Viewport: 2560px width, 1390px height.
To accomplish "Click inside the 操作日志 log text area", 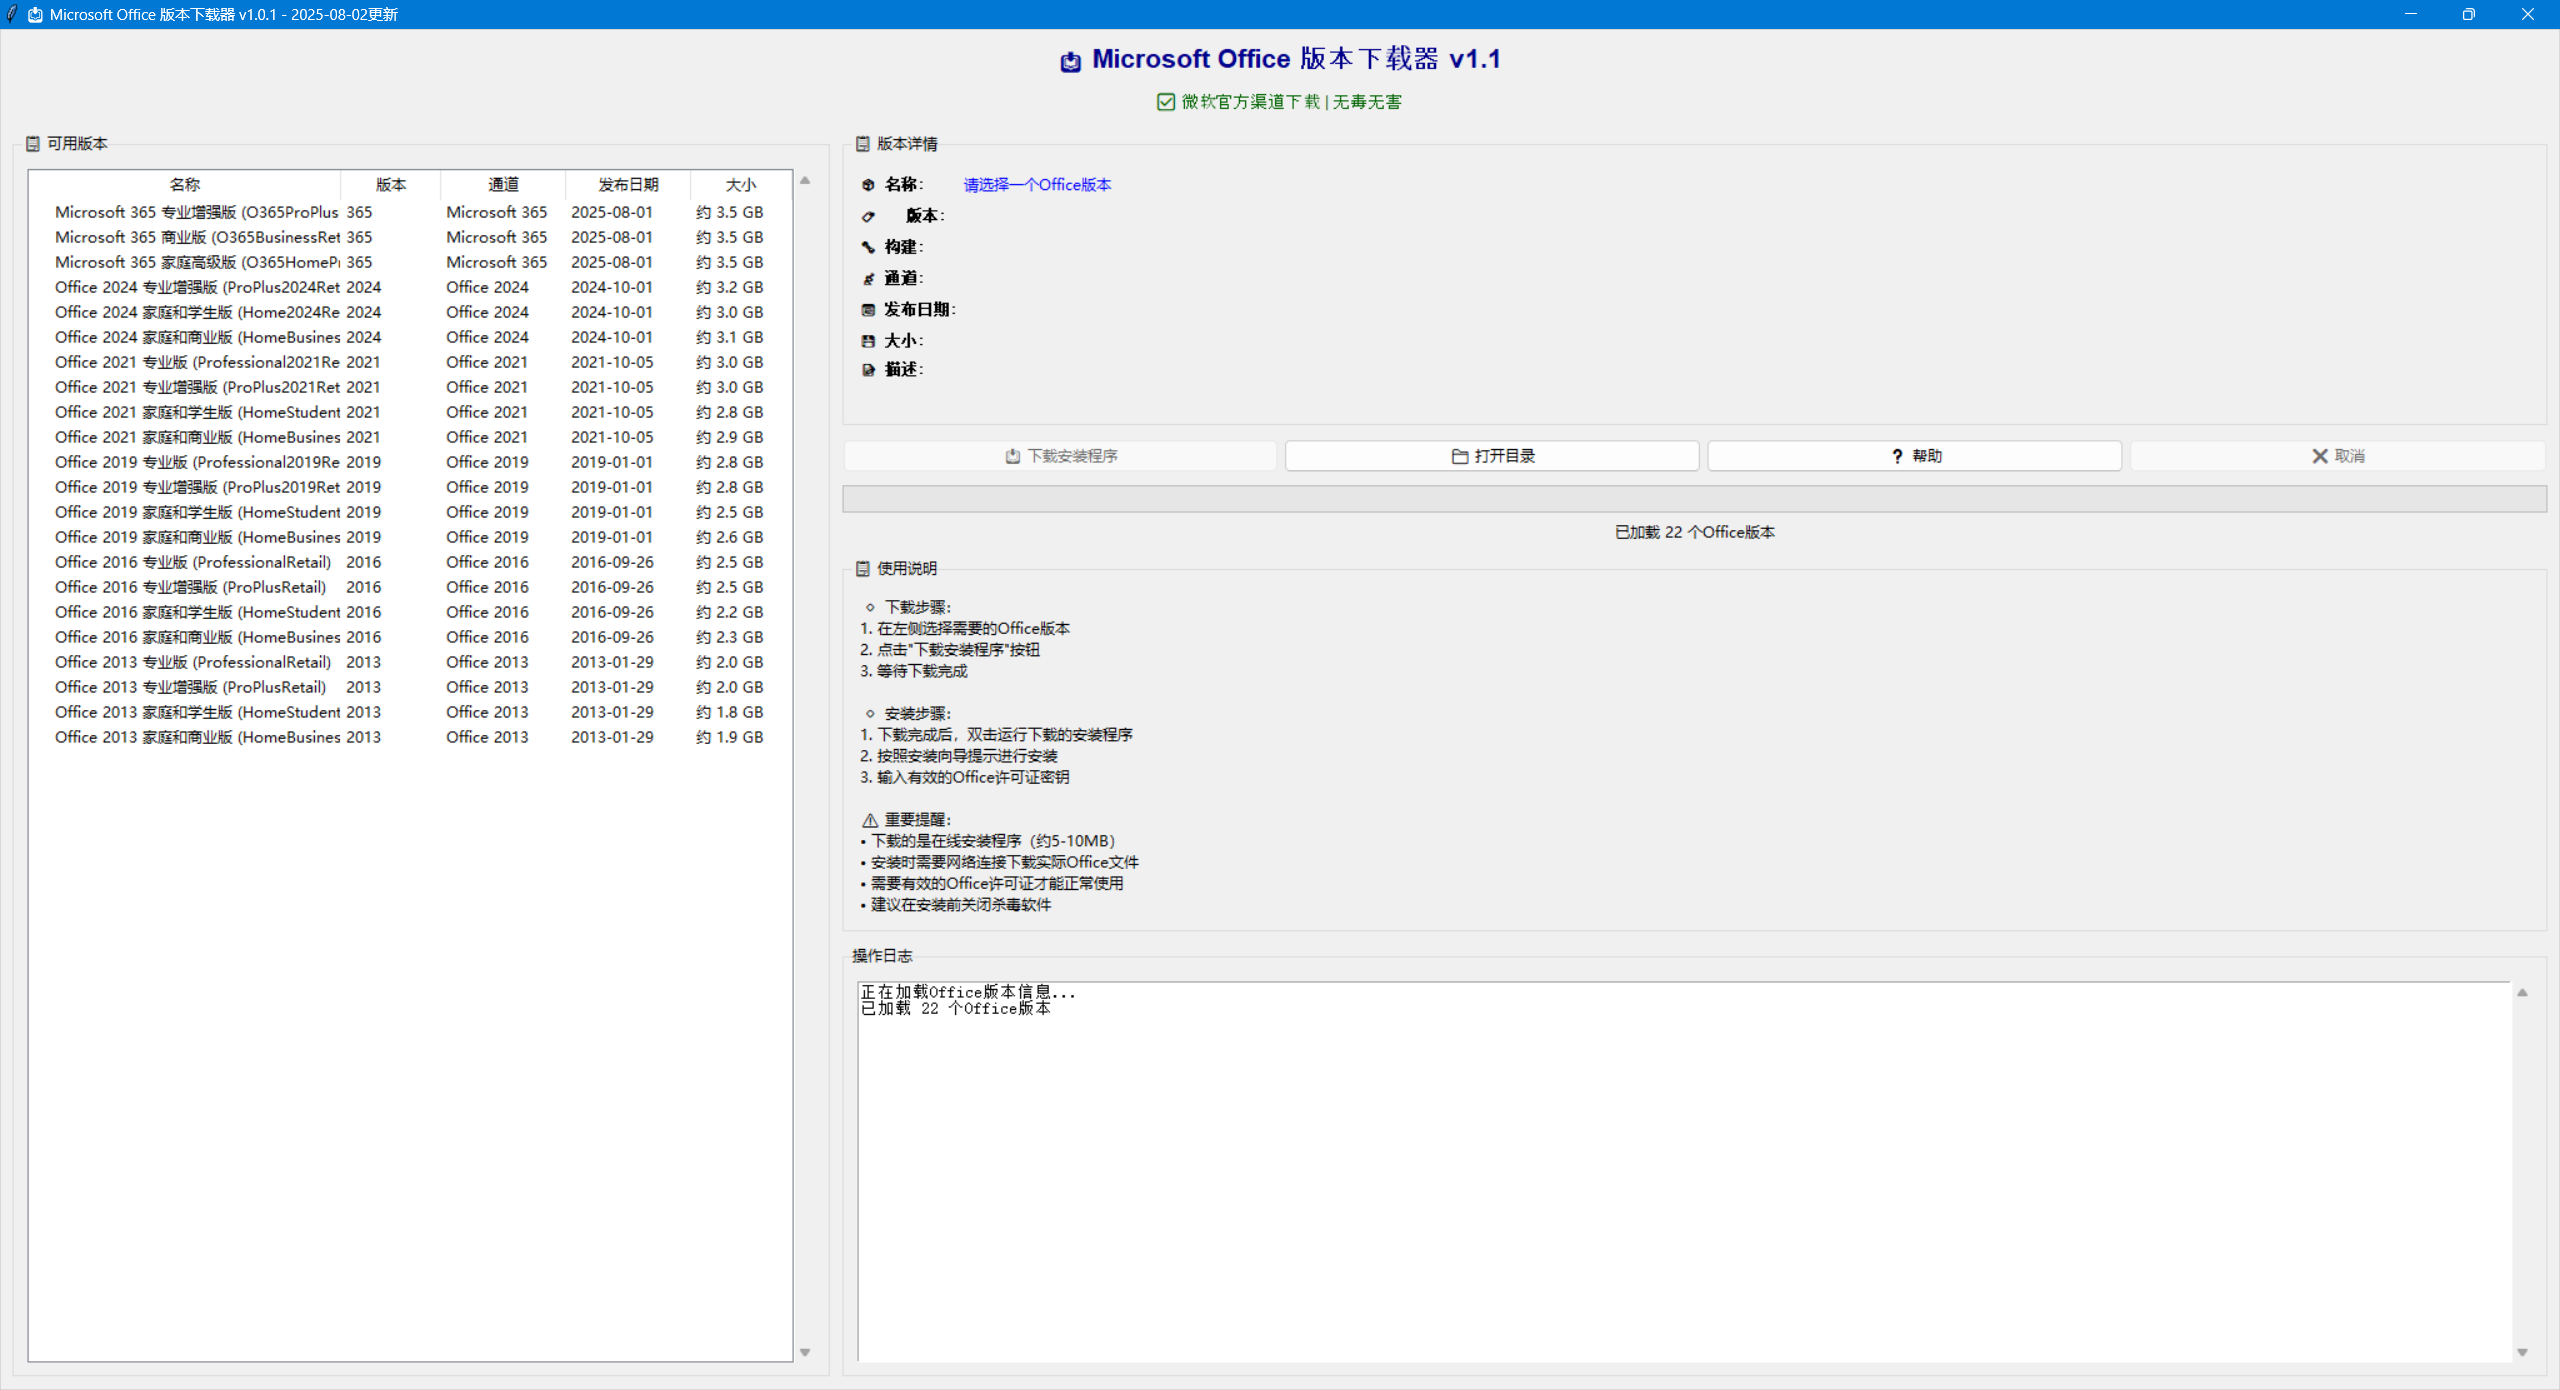I will pyautogui.click(x=1685, y=1172).
